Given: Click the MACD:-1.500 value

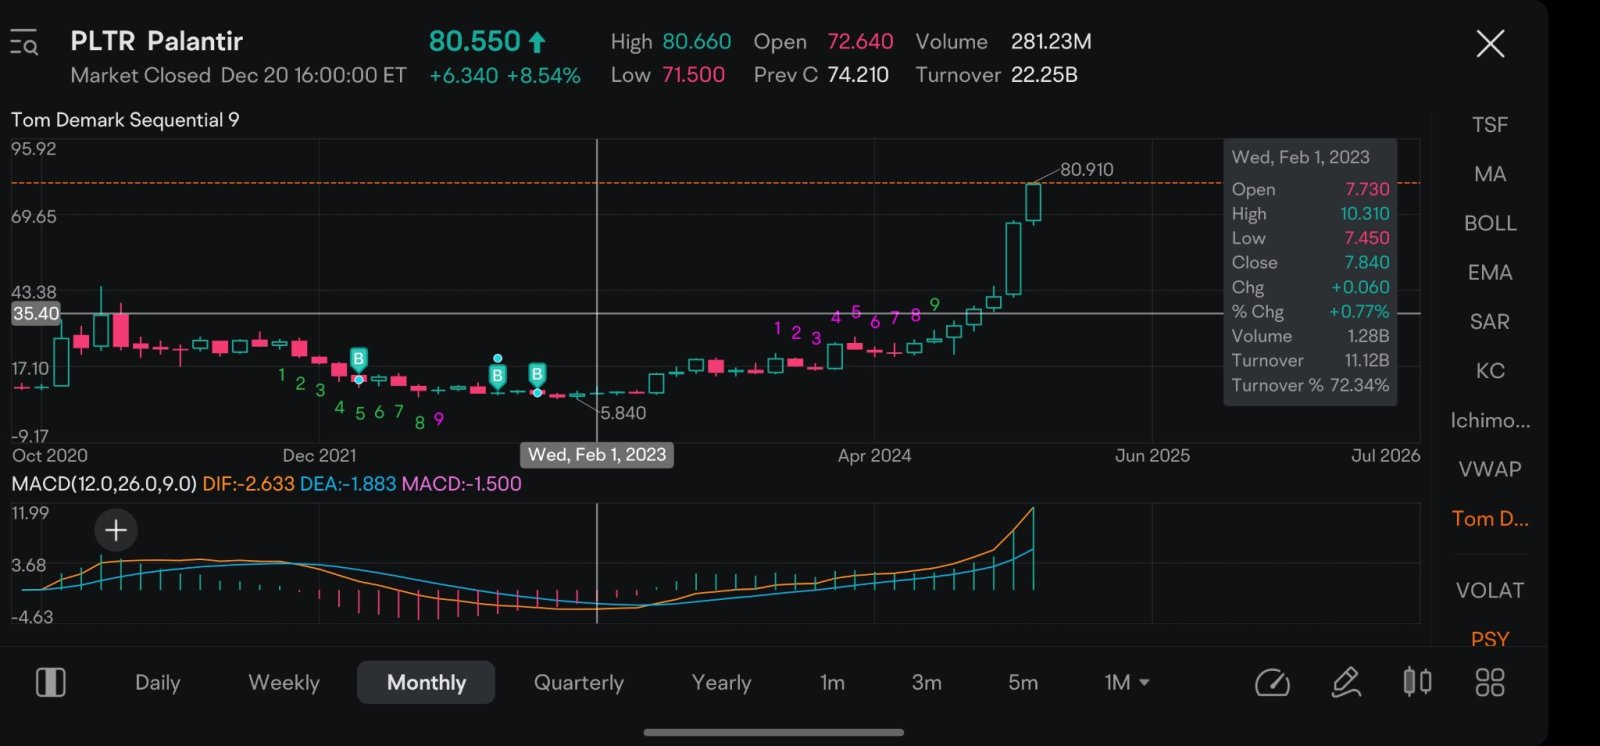Looking at the screenshot, I should click(461, 484).
